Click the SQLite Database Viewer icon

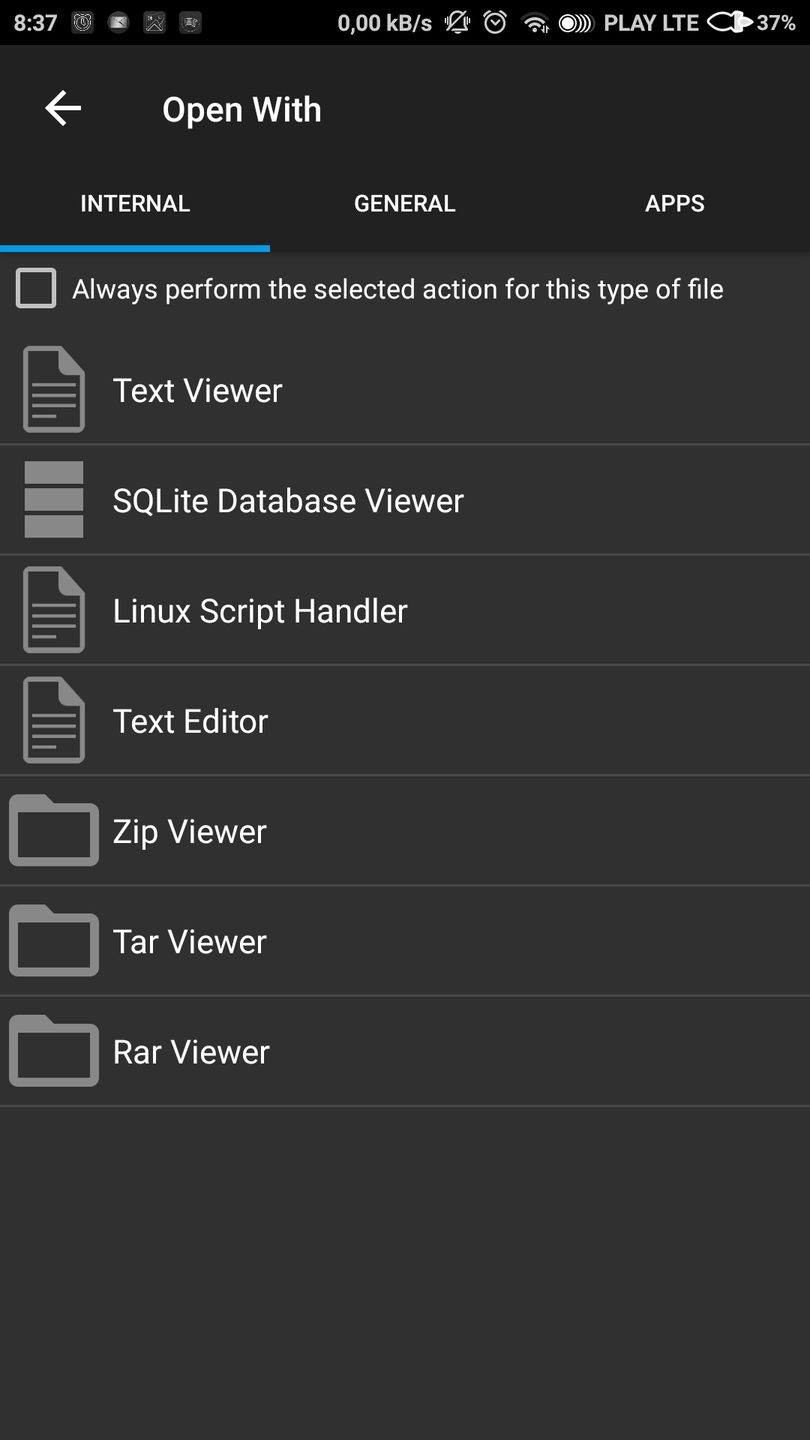(x=54, y=499)
